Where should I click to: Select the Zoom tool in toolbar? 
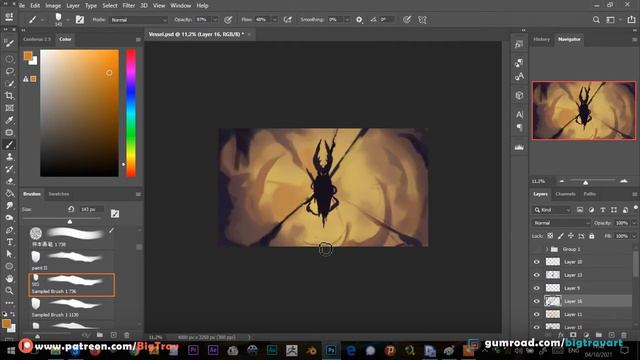[x=9, y=291]
